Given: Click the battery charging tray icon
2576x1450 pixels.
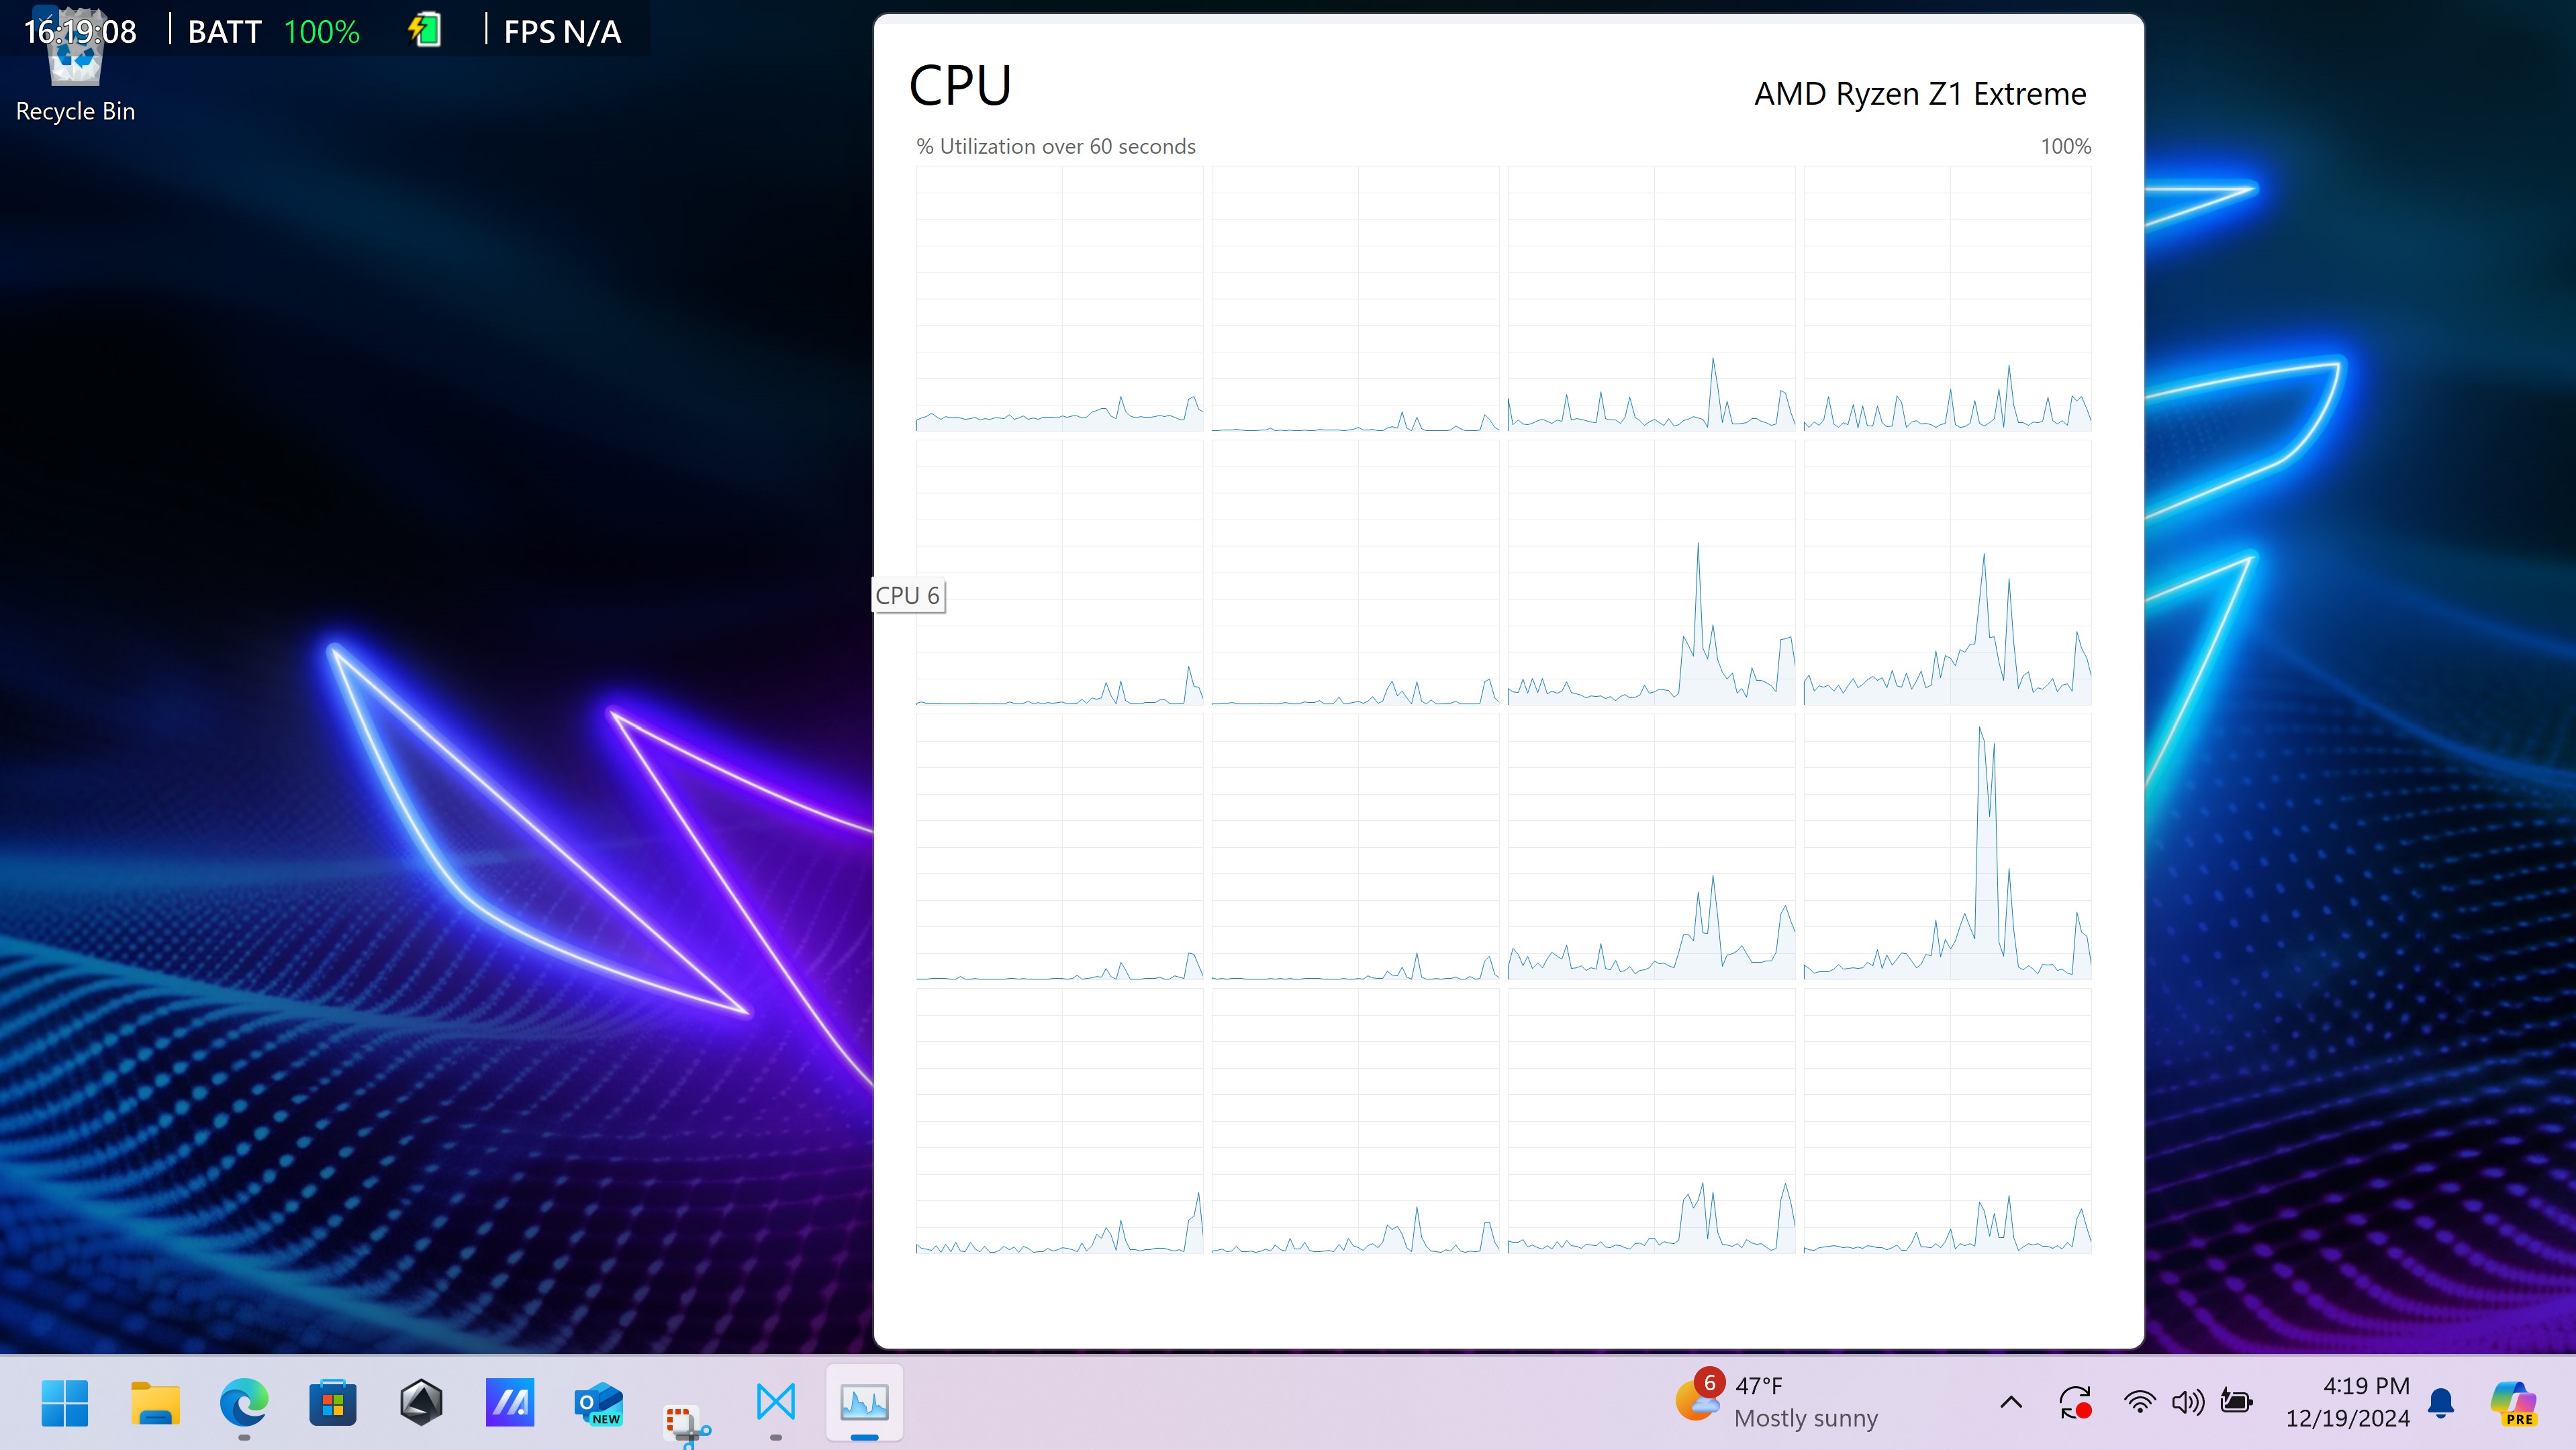Looking at the screenshot, I should [2236, 1402].
